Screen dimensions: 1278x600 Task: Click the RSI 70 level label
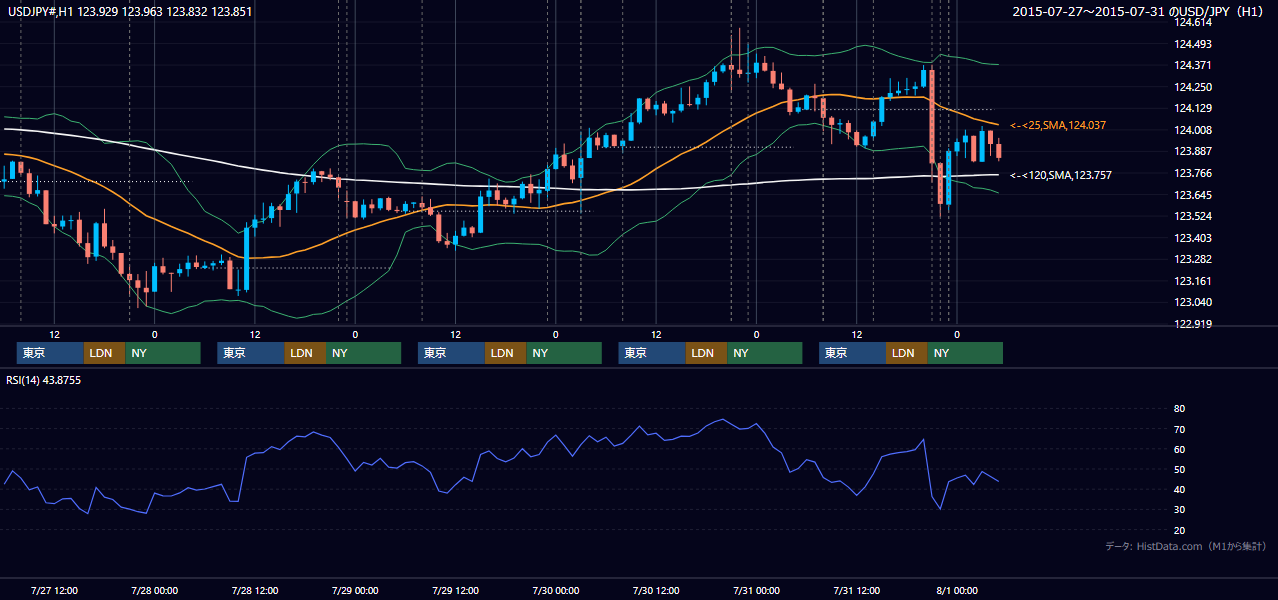coord(1179,429)
